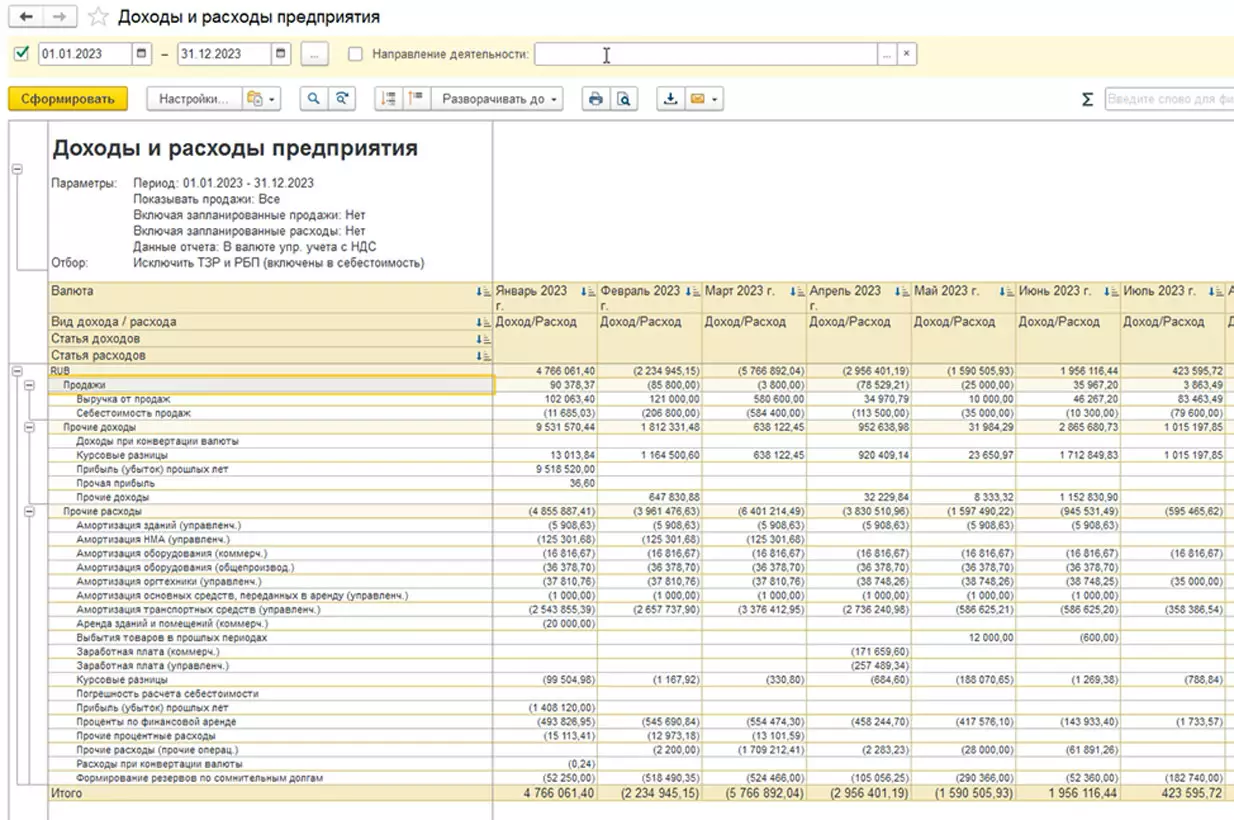Open calendar for start date 01.01.2023
This screenshot has width=1234, height=820.
(142, 54)
